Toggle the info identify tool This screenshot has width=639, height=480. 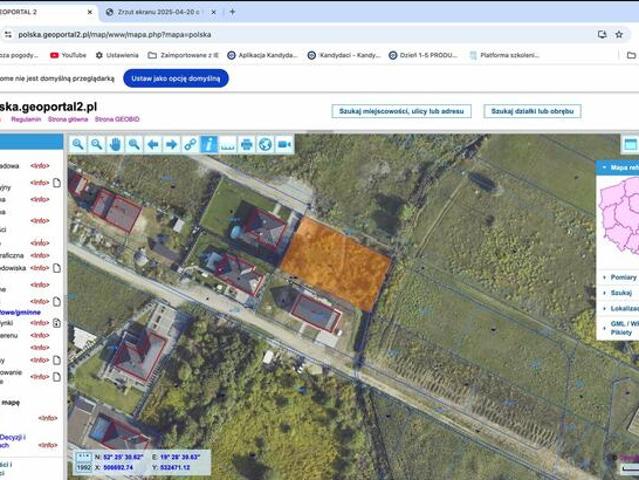click(x=209, y=144)
